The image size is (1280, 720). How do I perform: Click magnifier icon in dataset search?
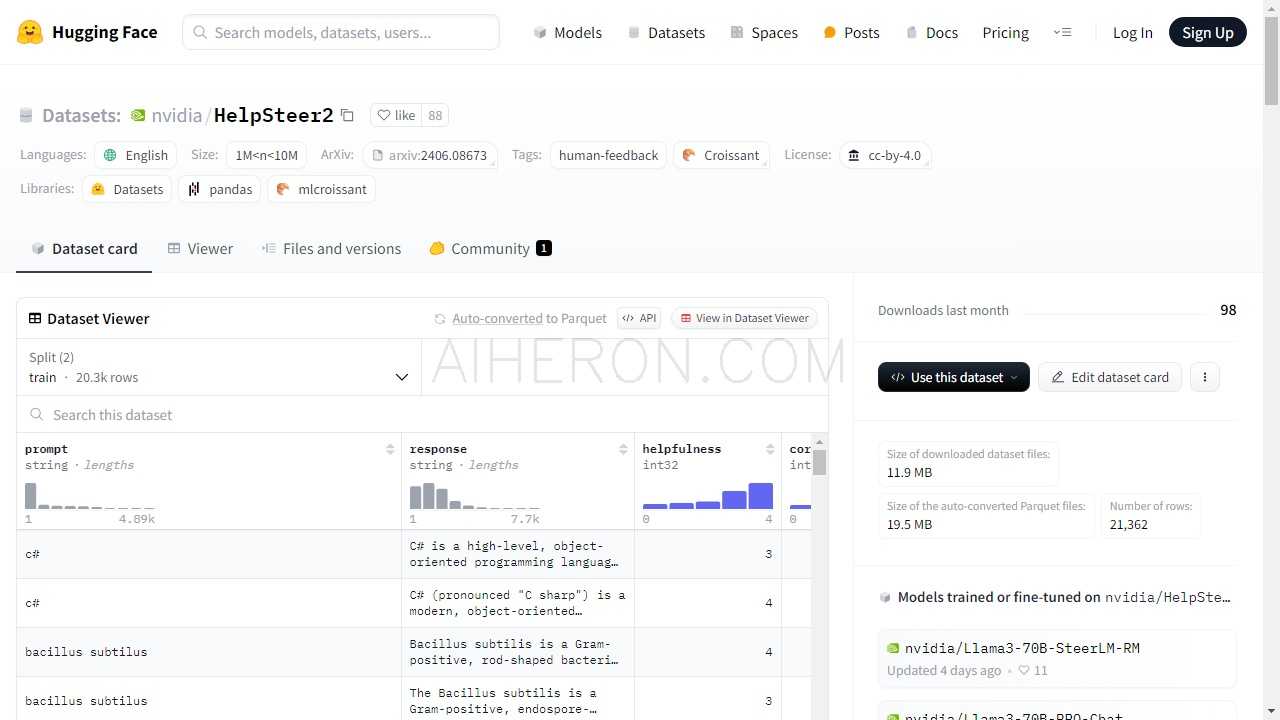point(37,414)
